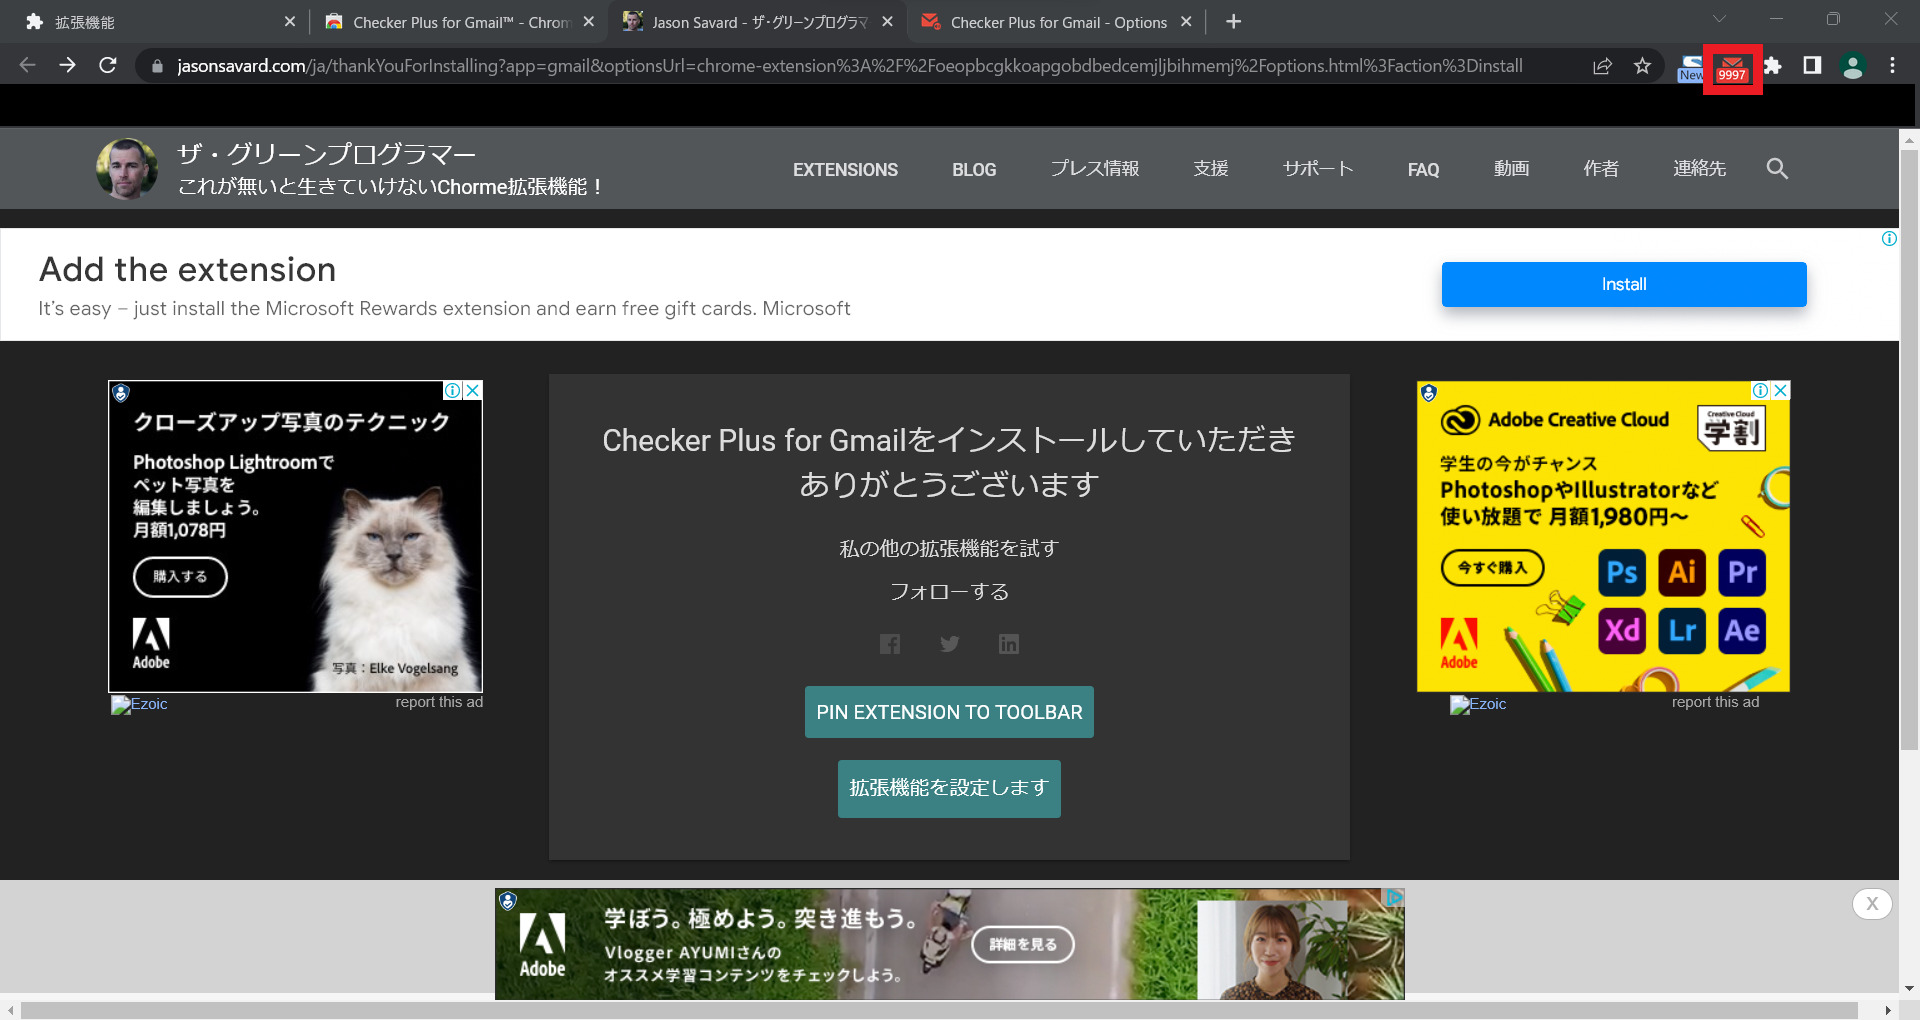Click the address bar URL field
Viewport: 1920px width, 1020px height.
(850, 66)
